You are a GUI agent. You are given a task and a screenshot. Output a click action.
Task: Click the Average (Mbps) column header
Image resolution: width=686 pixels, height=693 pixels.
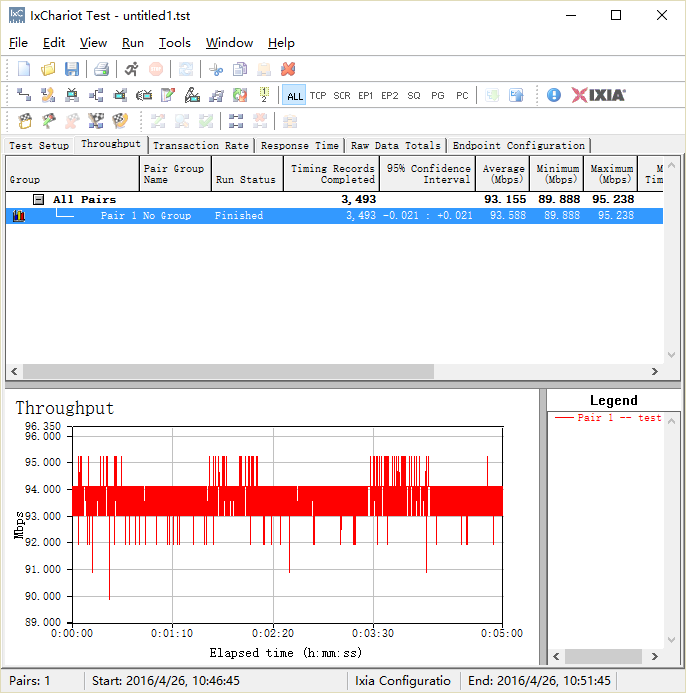(503, 174)
